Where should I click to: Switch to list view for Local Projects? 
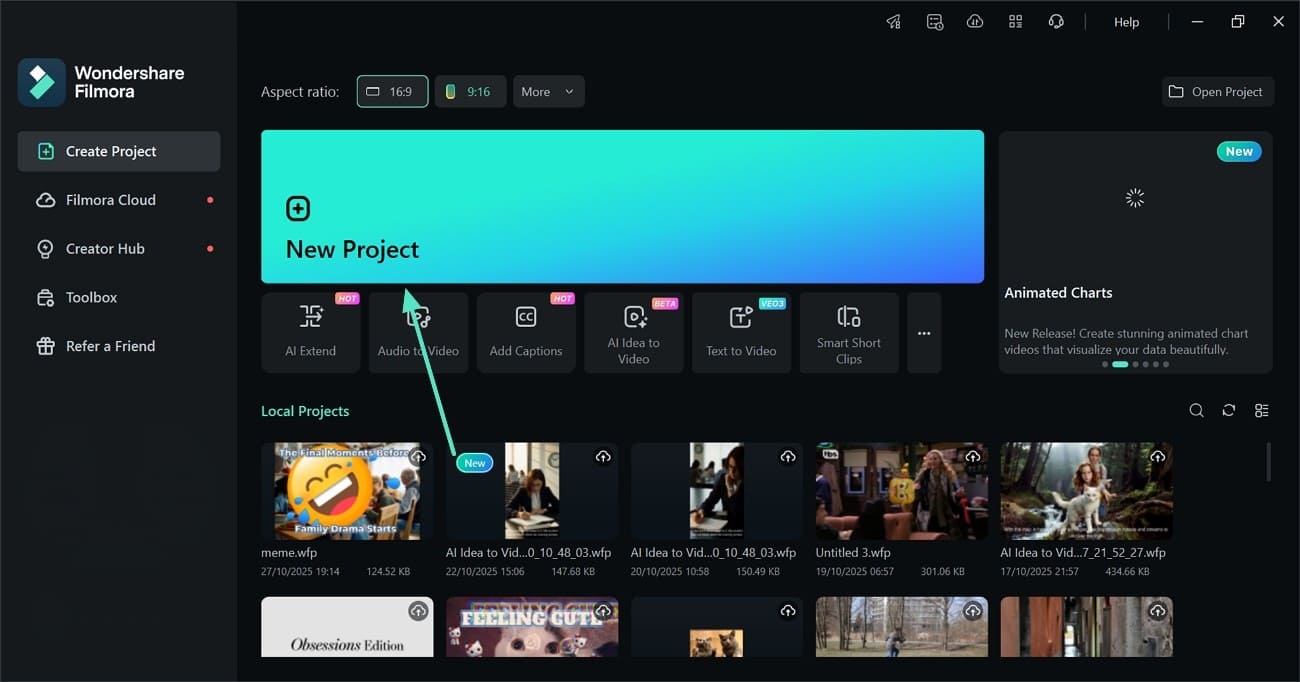coord(1261,410)
